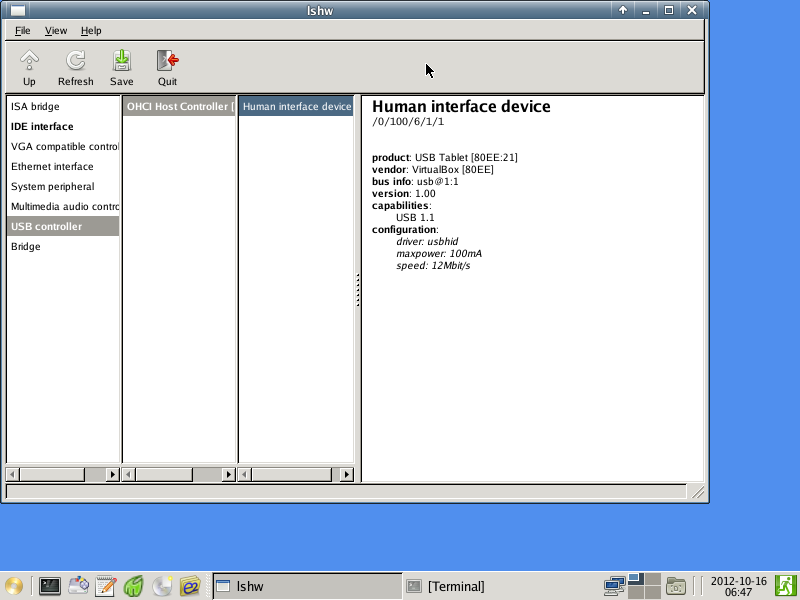Click the vendor VirtualBox line
This screenshot has height=600, width=800.
pyautogui.click(x=433, y=169)
